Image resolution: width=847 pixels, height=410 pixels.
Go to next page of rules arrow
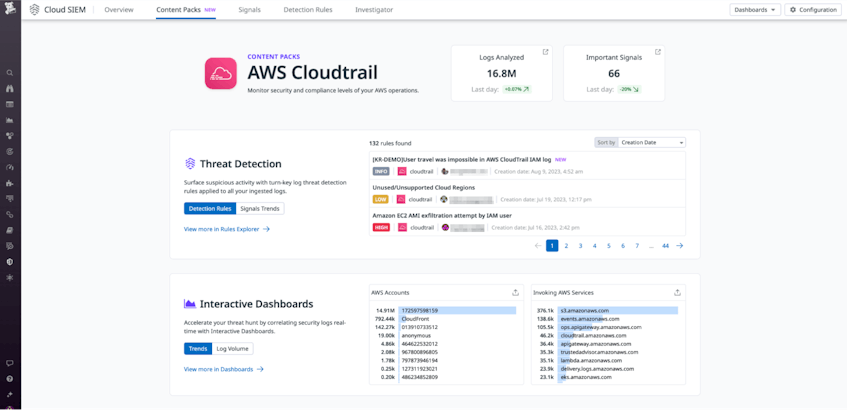tap(680, 246)
